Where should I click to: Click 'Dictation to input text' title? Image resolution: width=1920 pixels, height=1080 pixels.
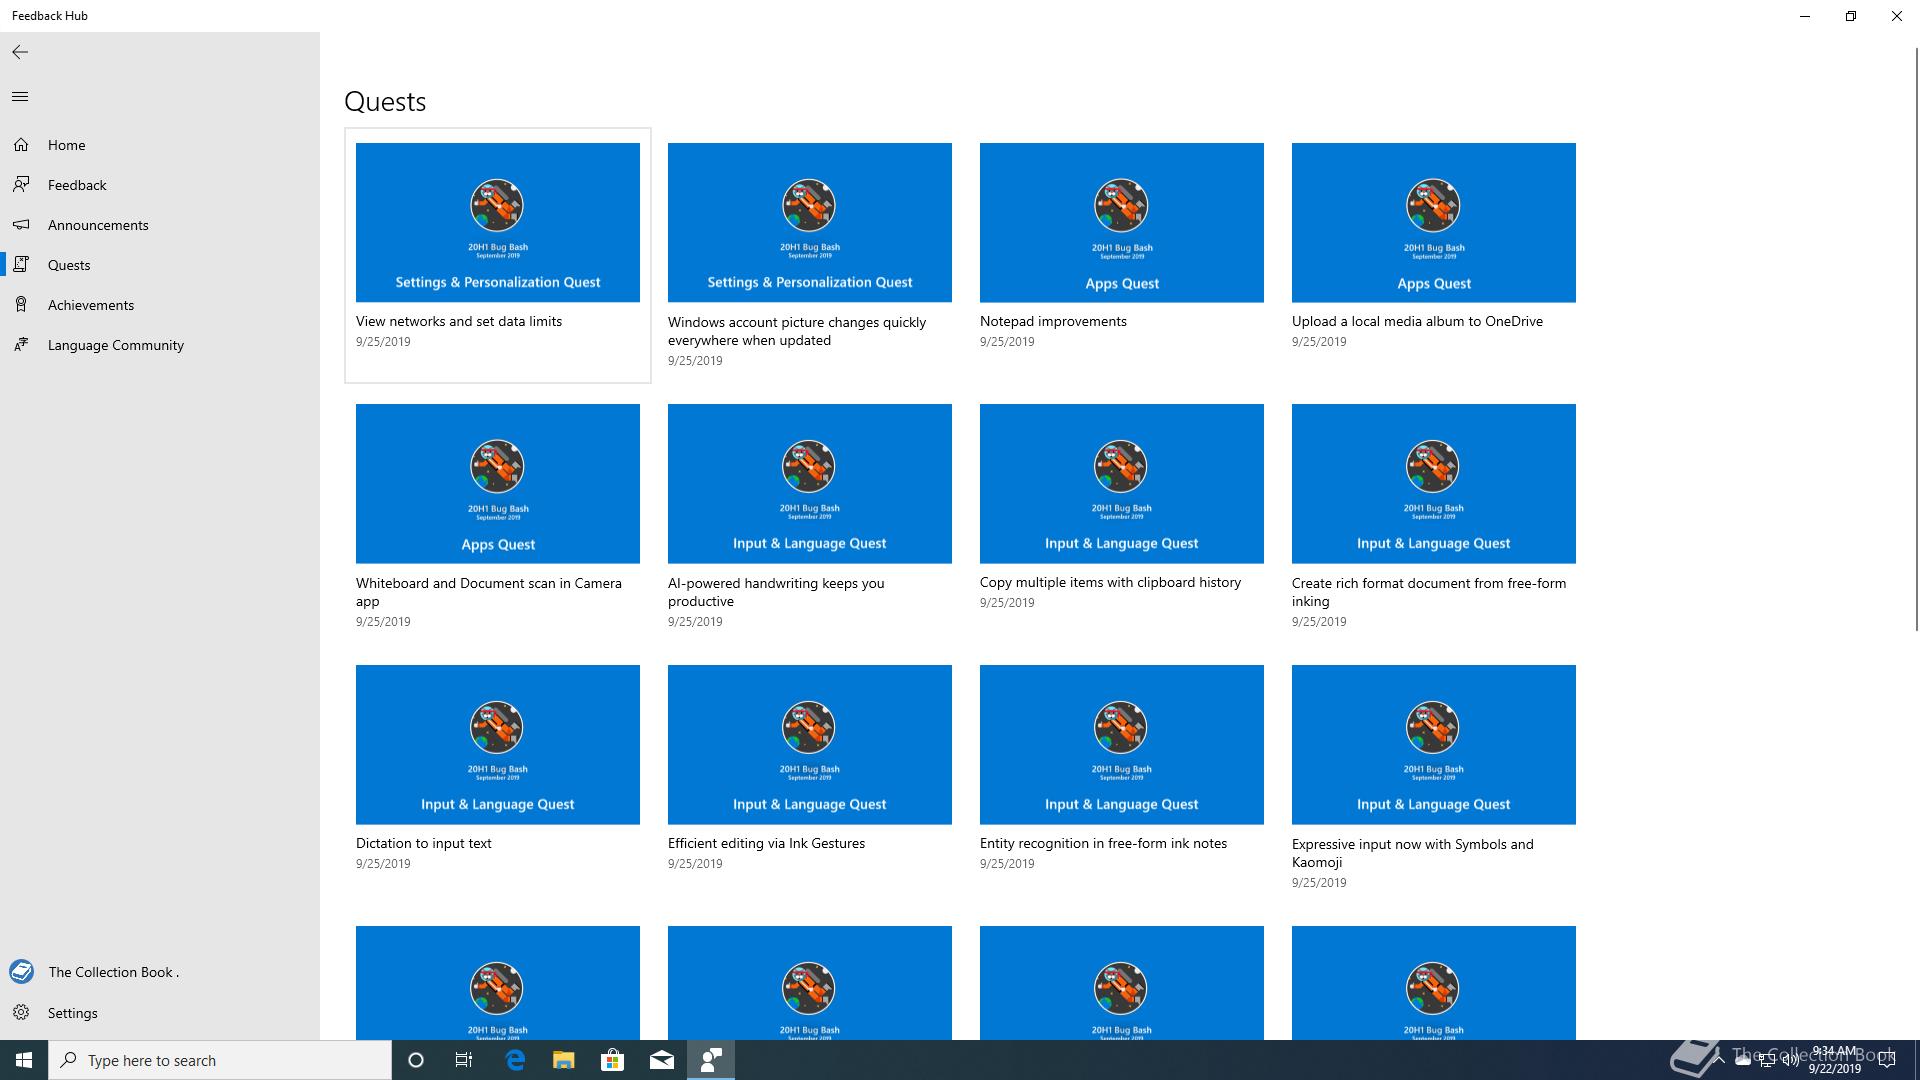click(424, 843)
